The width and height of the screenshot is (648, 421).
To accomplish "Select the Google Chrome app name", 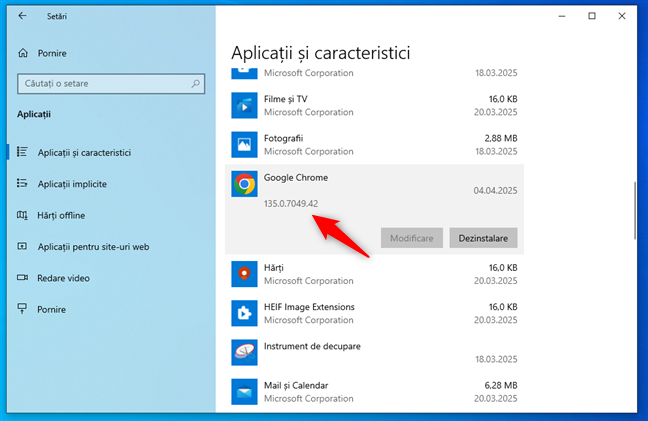I will [x=296, y=177].
